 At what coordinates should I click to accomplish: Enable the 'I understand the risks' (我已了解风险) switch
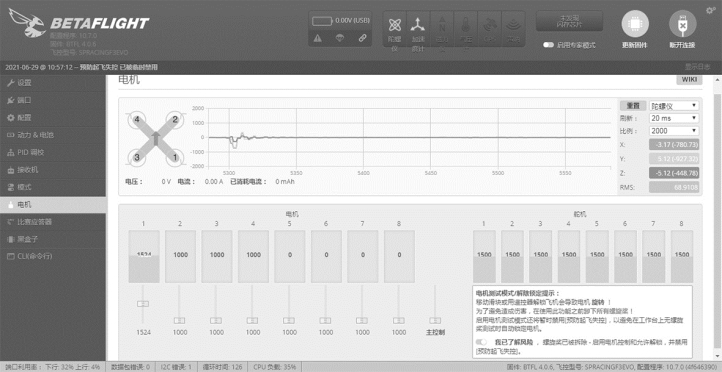[x=482, y=342]
